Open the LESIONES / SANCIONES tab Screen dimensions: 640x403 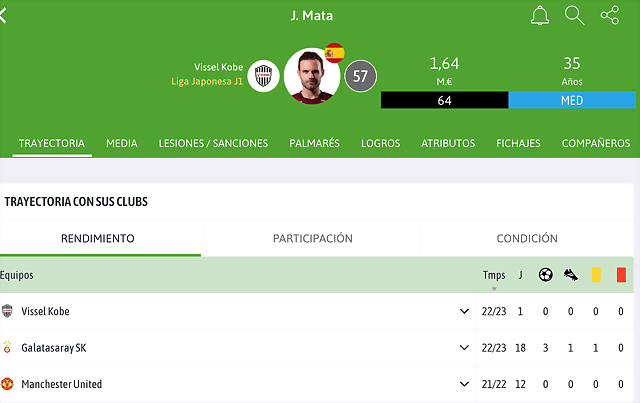click(213, 143)
